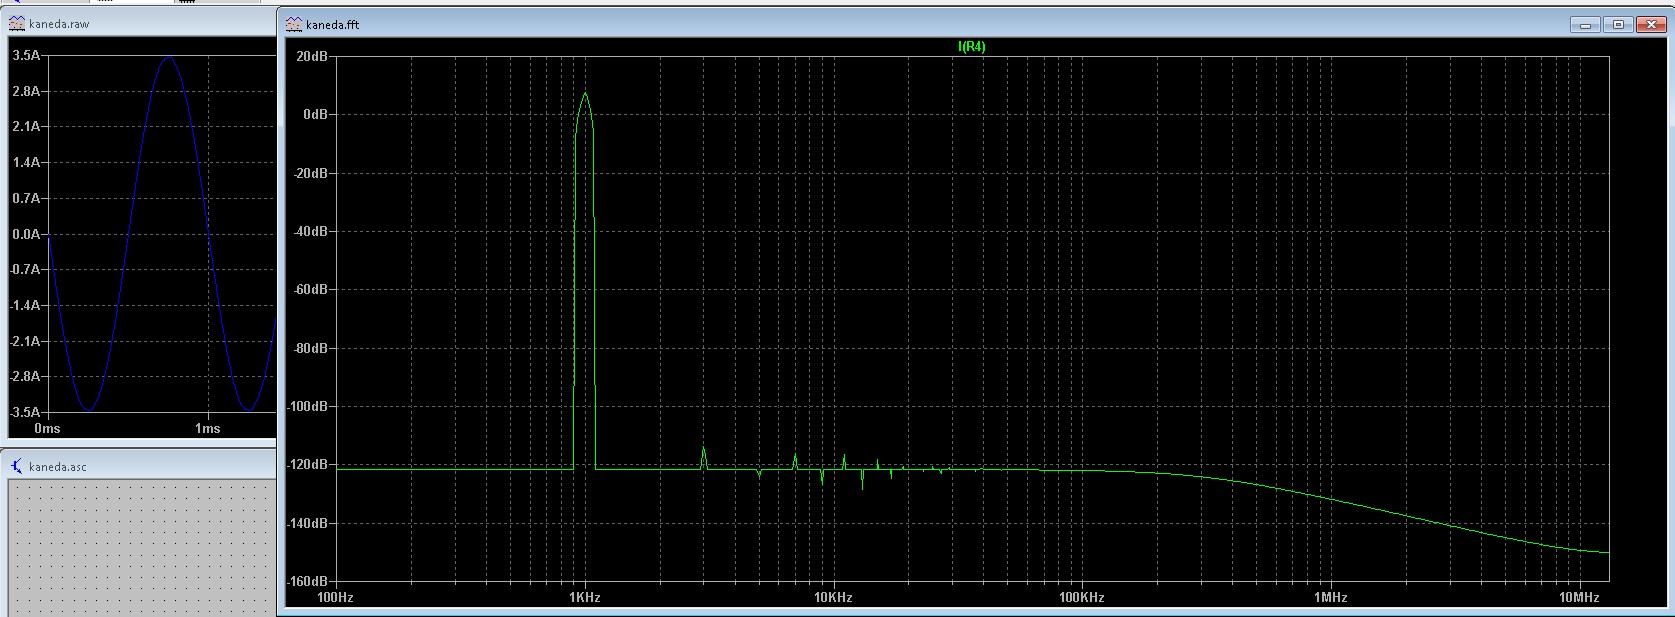Maximize the kaneda.fft window
The width and height of the screenshot is (1675, 617).
coord(1617,25)
